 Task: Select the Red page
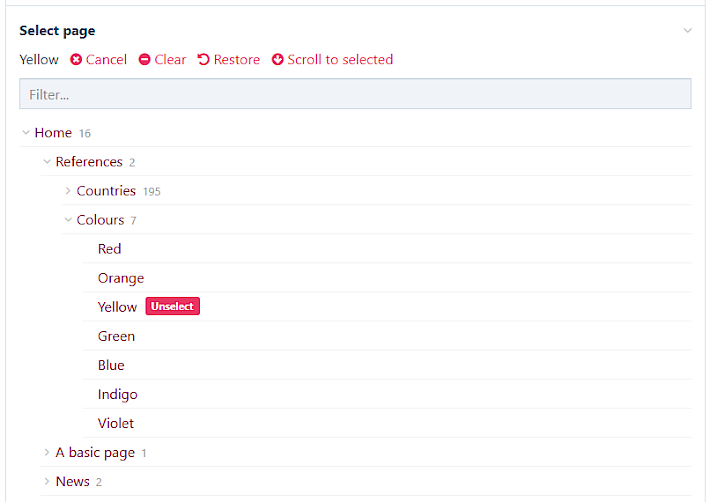109,249
